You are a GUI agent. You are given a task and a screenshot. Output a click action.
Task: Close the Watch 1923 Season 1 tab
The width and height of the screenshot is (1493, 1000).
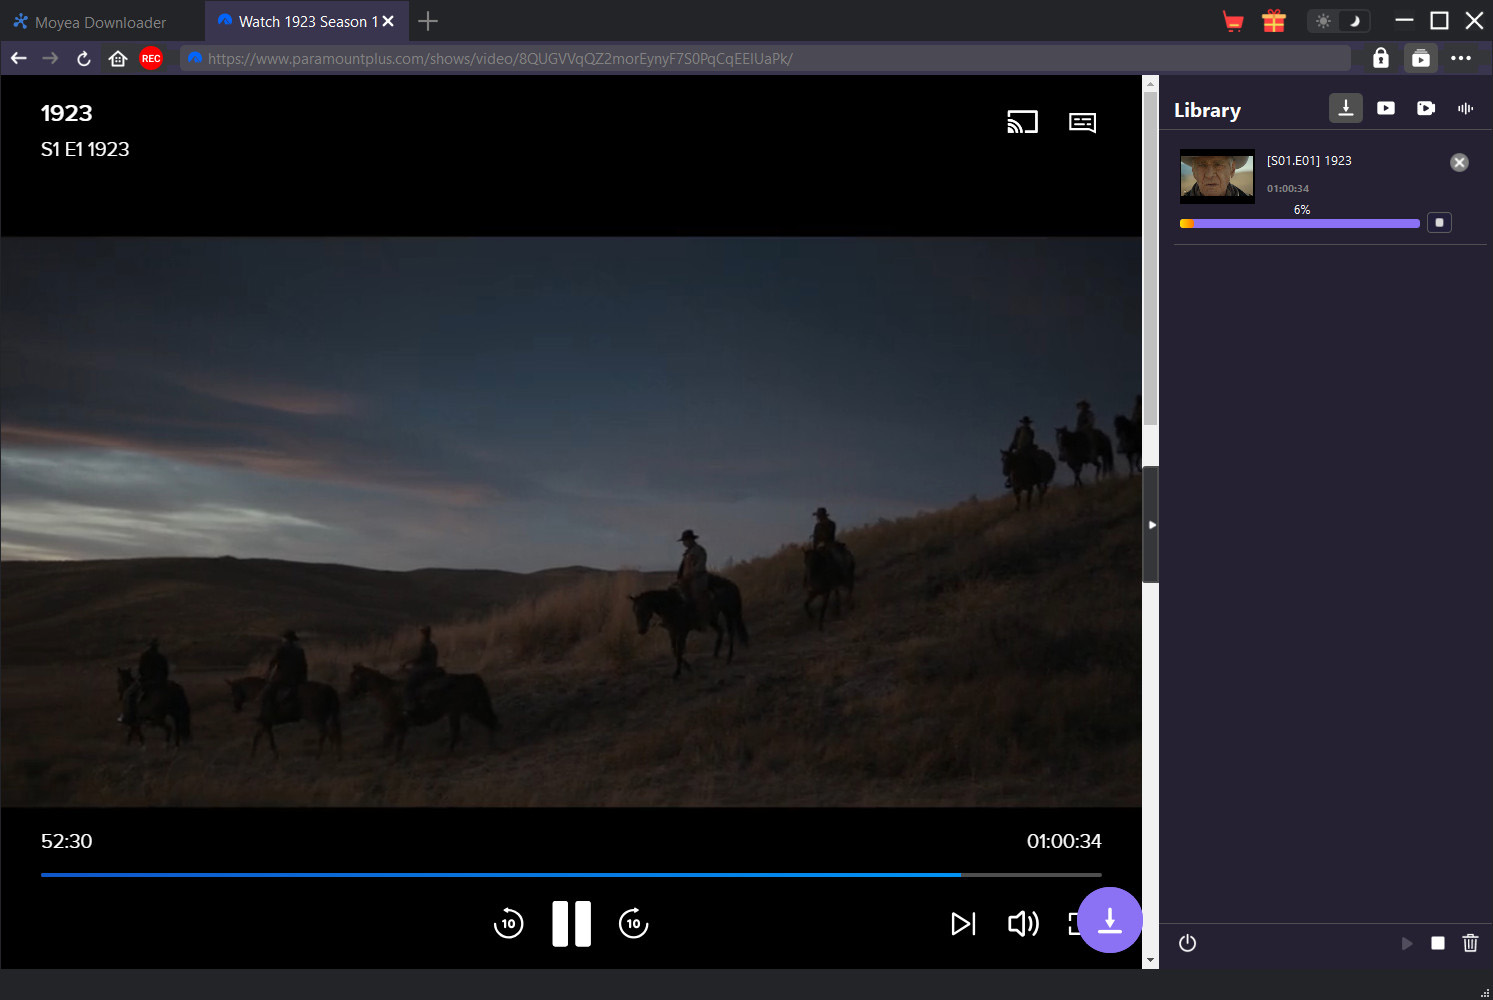tap(388, 21)
